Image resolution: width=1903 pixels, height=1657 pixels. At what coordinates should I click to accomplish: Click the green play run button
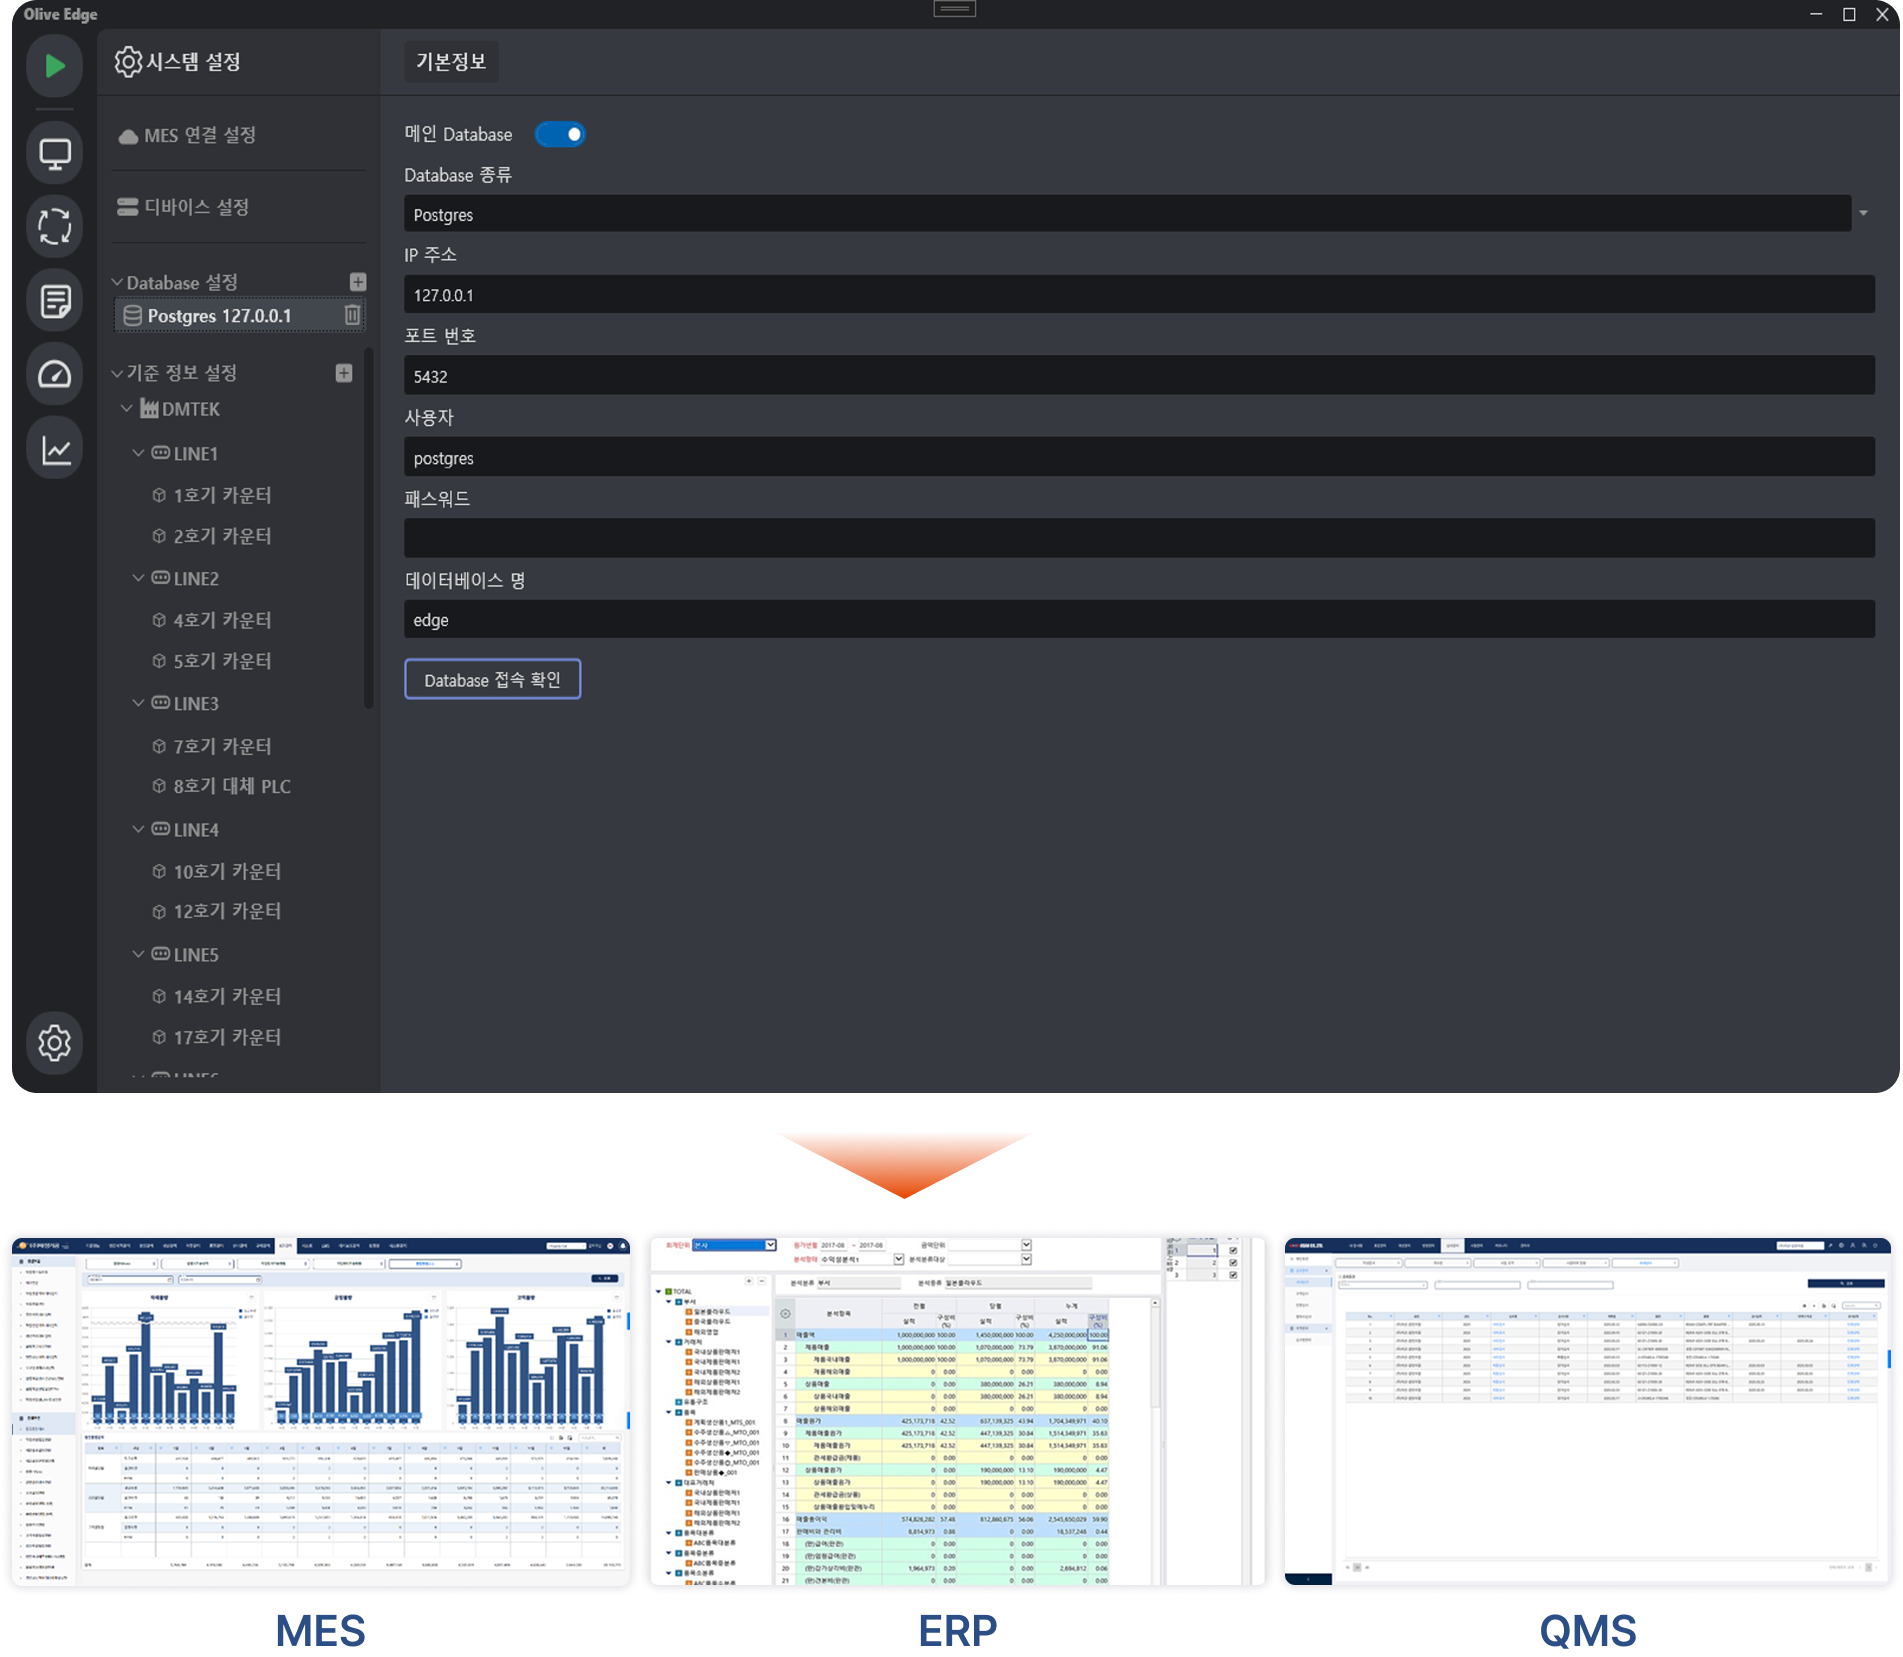point(54,66)
